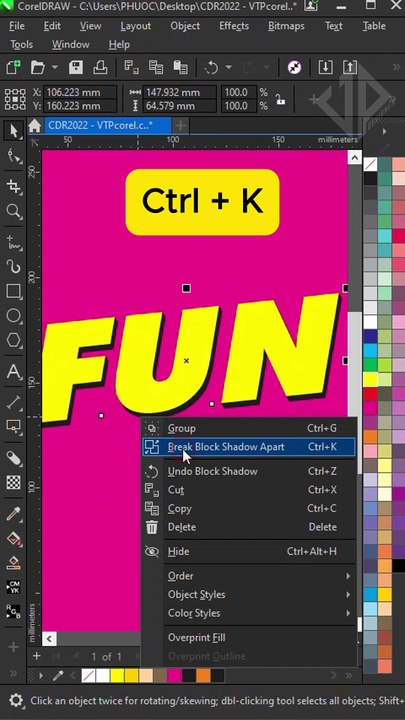The image size is (405, 720).
Task: Select the Ellipse tool
Action: [x=13, y=316]
